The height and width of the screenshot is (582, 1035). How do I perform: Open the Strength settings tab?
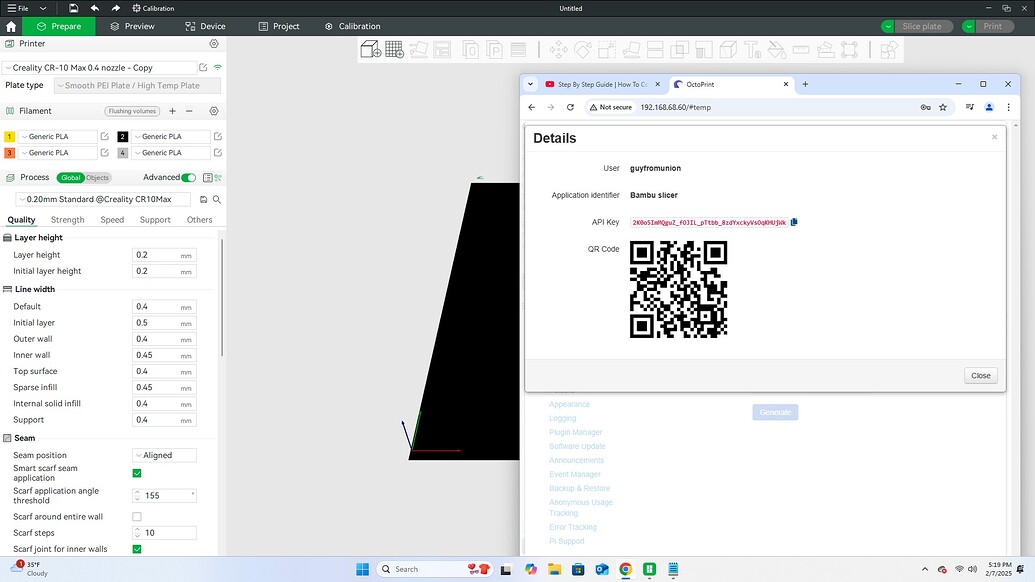tap(67, 219)
